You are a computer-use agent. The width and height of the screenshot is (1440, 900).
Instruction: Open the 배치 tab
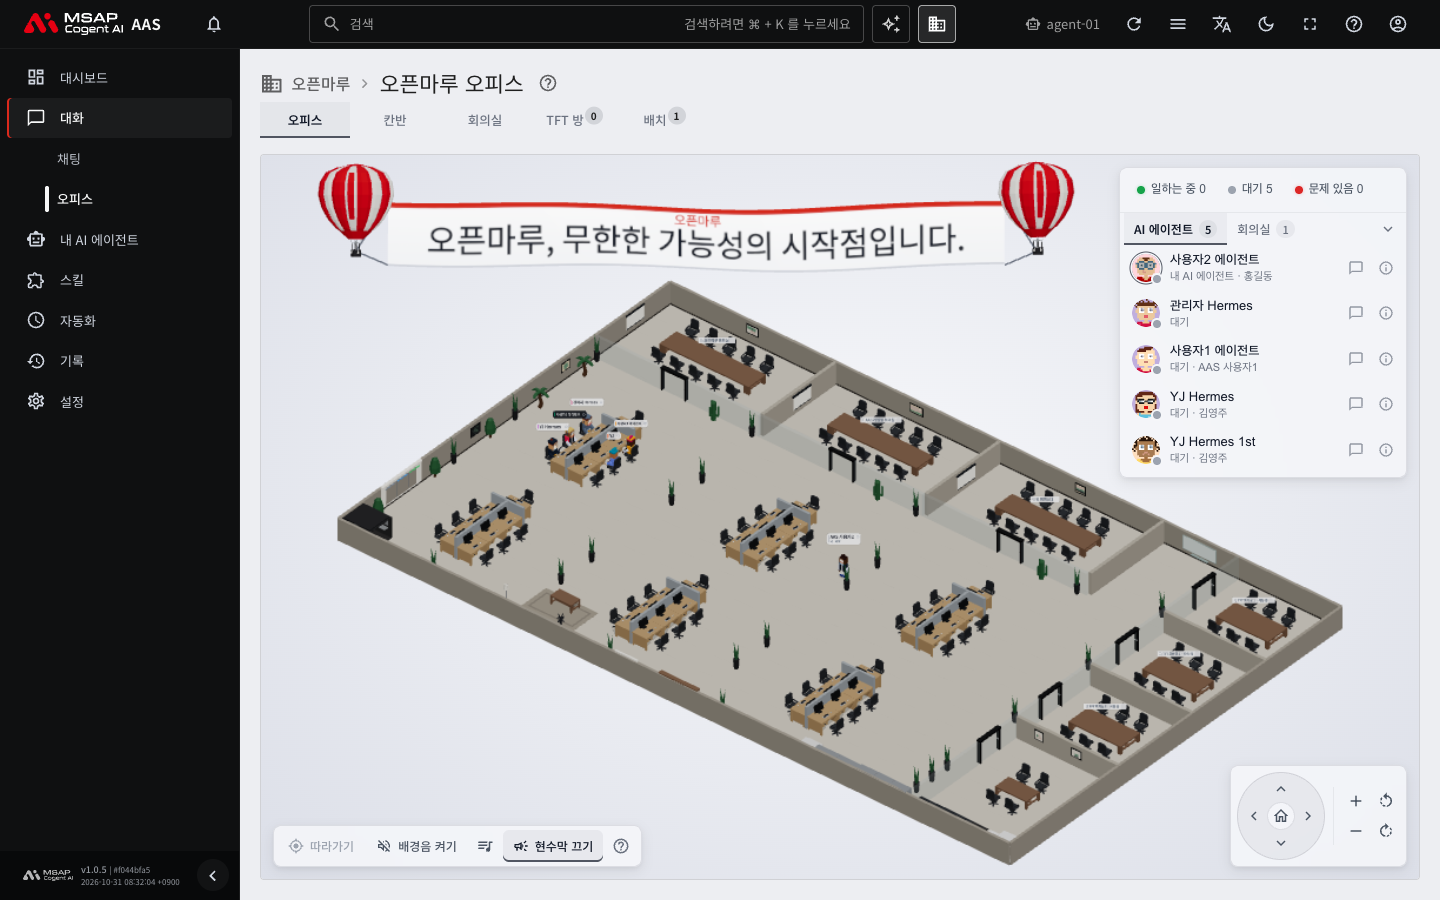662,120
